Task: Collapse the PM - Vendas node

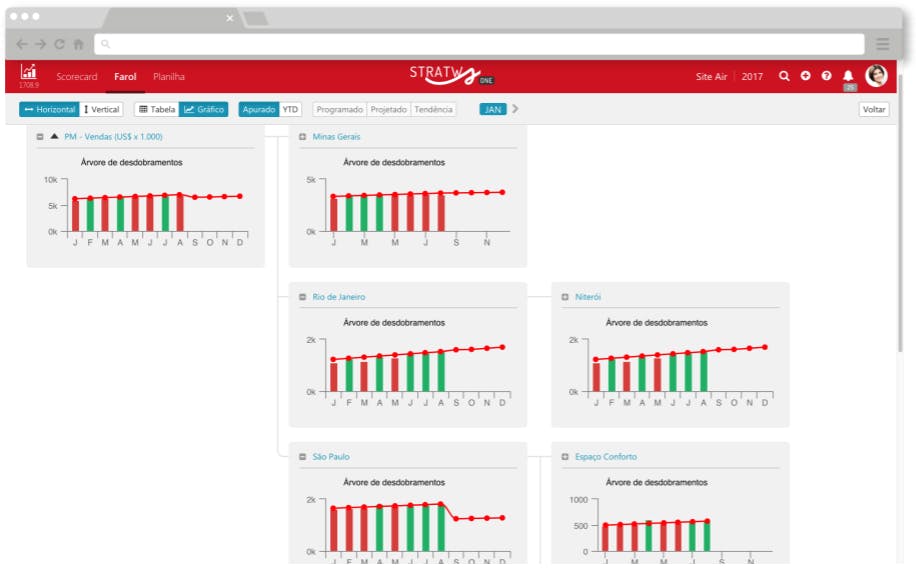Action: click(40, 137)
